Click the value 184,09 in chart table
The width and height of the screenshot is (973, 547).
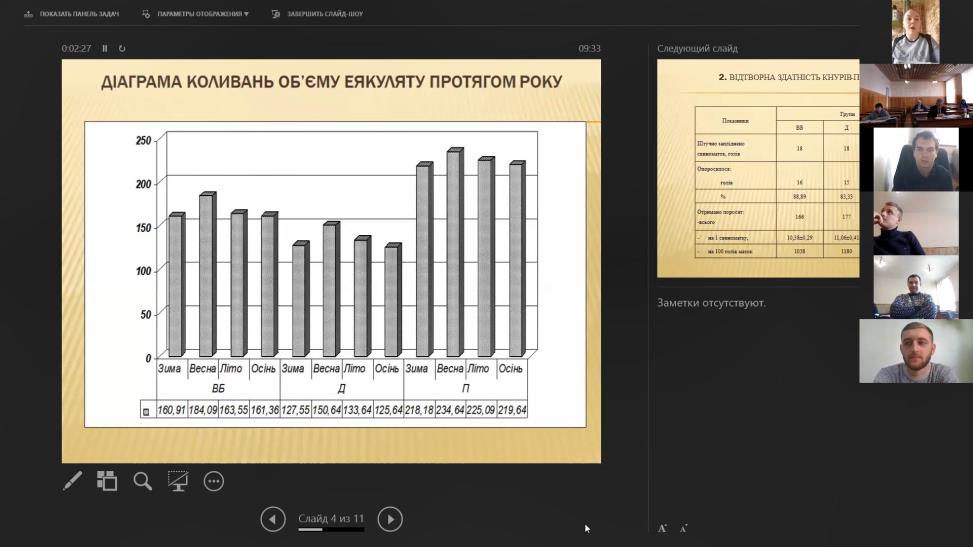click(x=202, y=410)
